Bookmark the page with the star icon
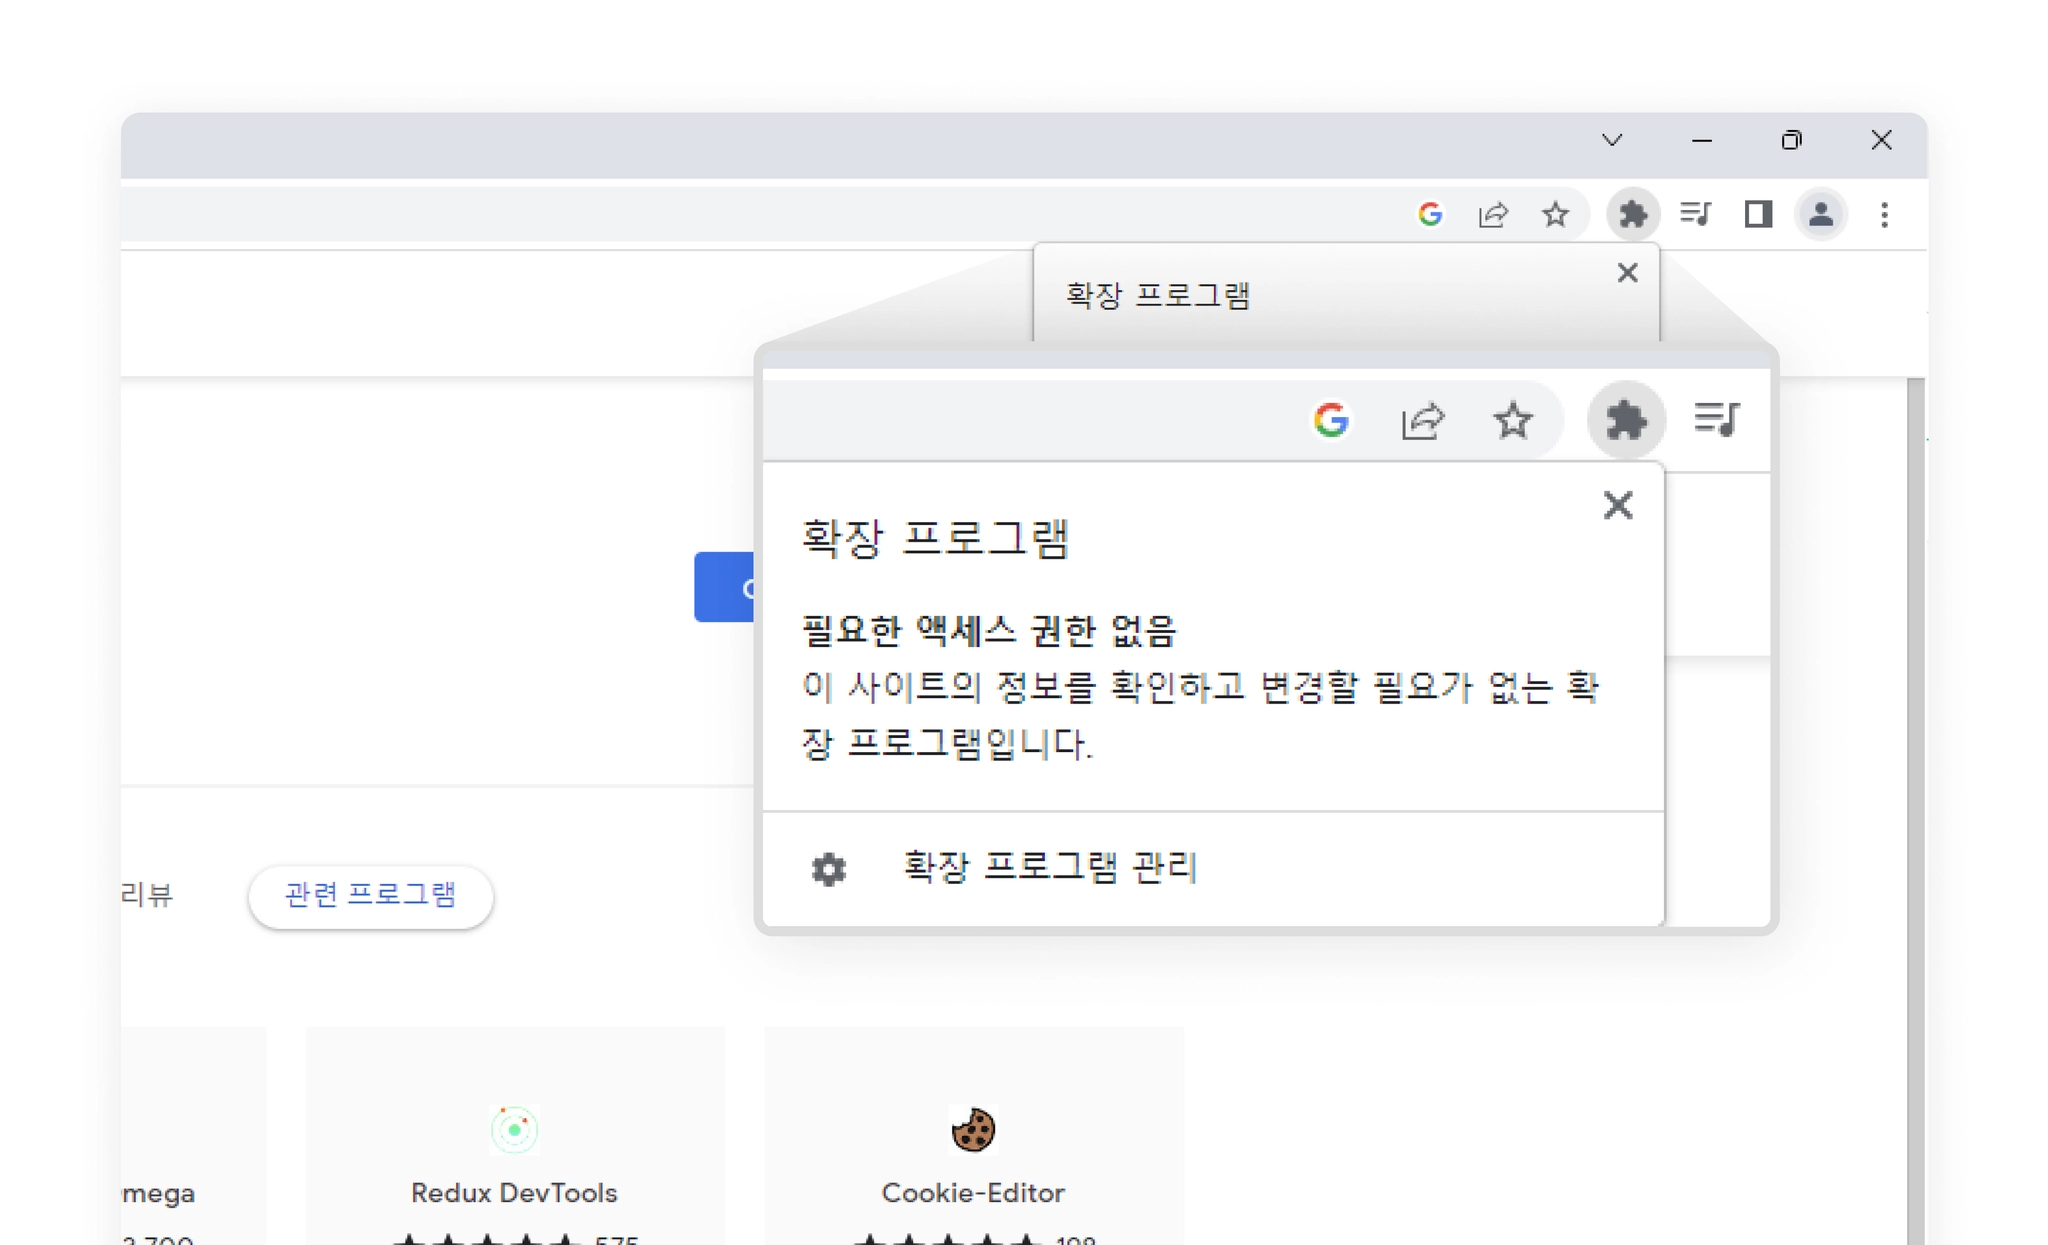This screenshot has height=1245, width=2048. [1555, 214]
